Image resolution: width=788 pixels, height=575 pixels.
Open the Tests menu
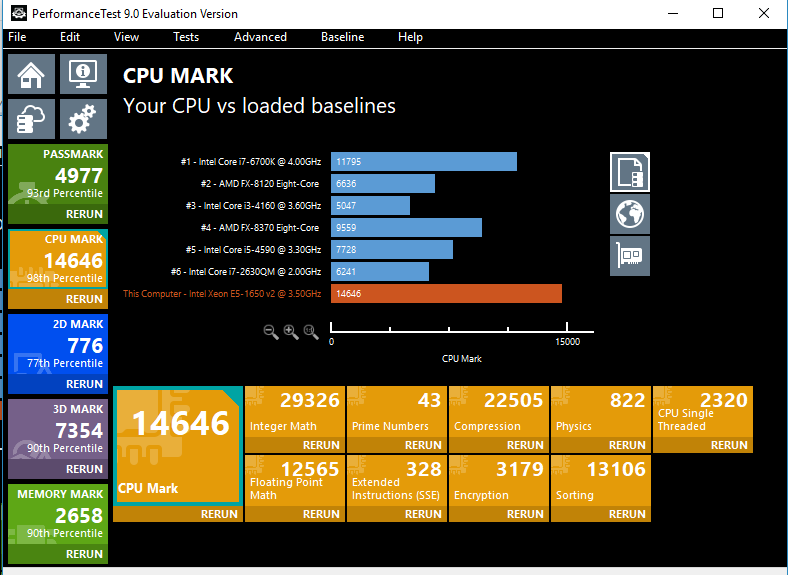[x=186, y=37]
